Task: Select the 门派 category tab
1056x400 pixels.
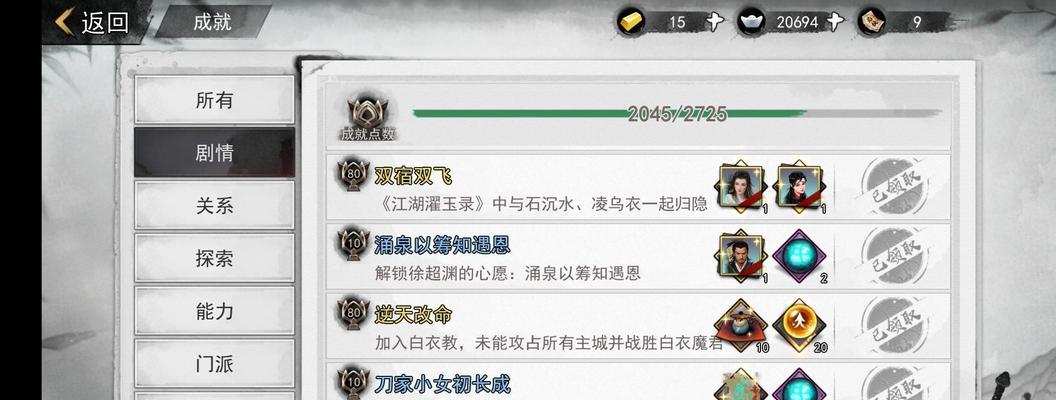Action: (214, 364)
